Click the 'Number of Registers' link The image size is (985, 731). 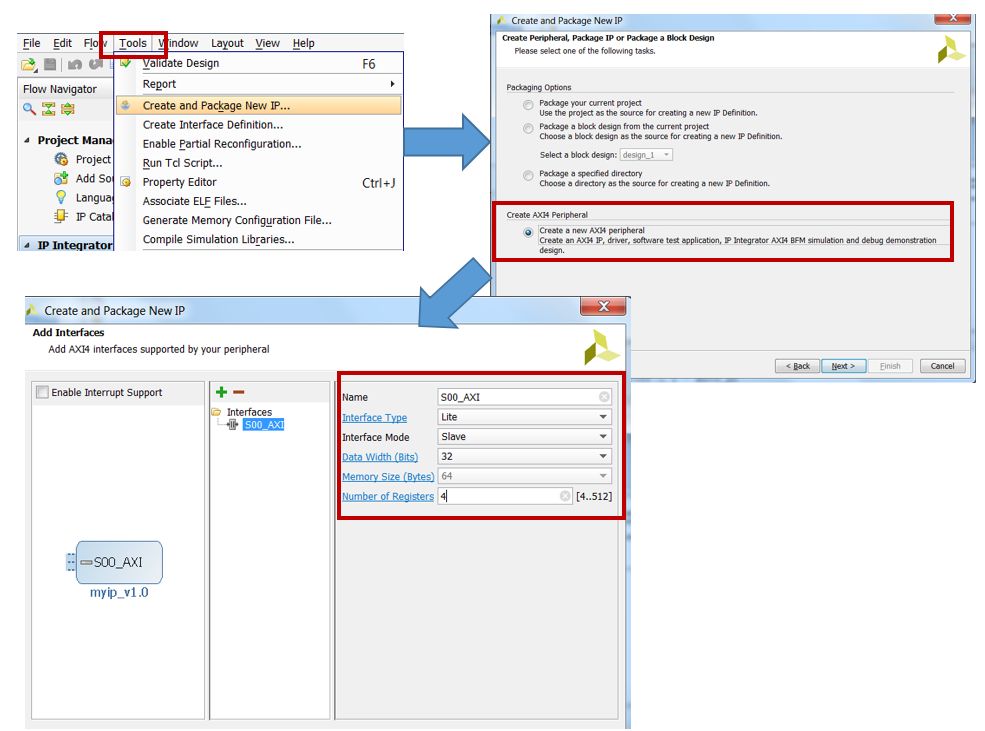[x=388, y=497]
